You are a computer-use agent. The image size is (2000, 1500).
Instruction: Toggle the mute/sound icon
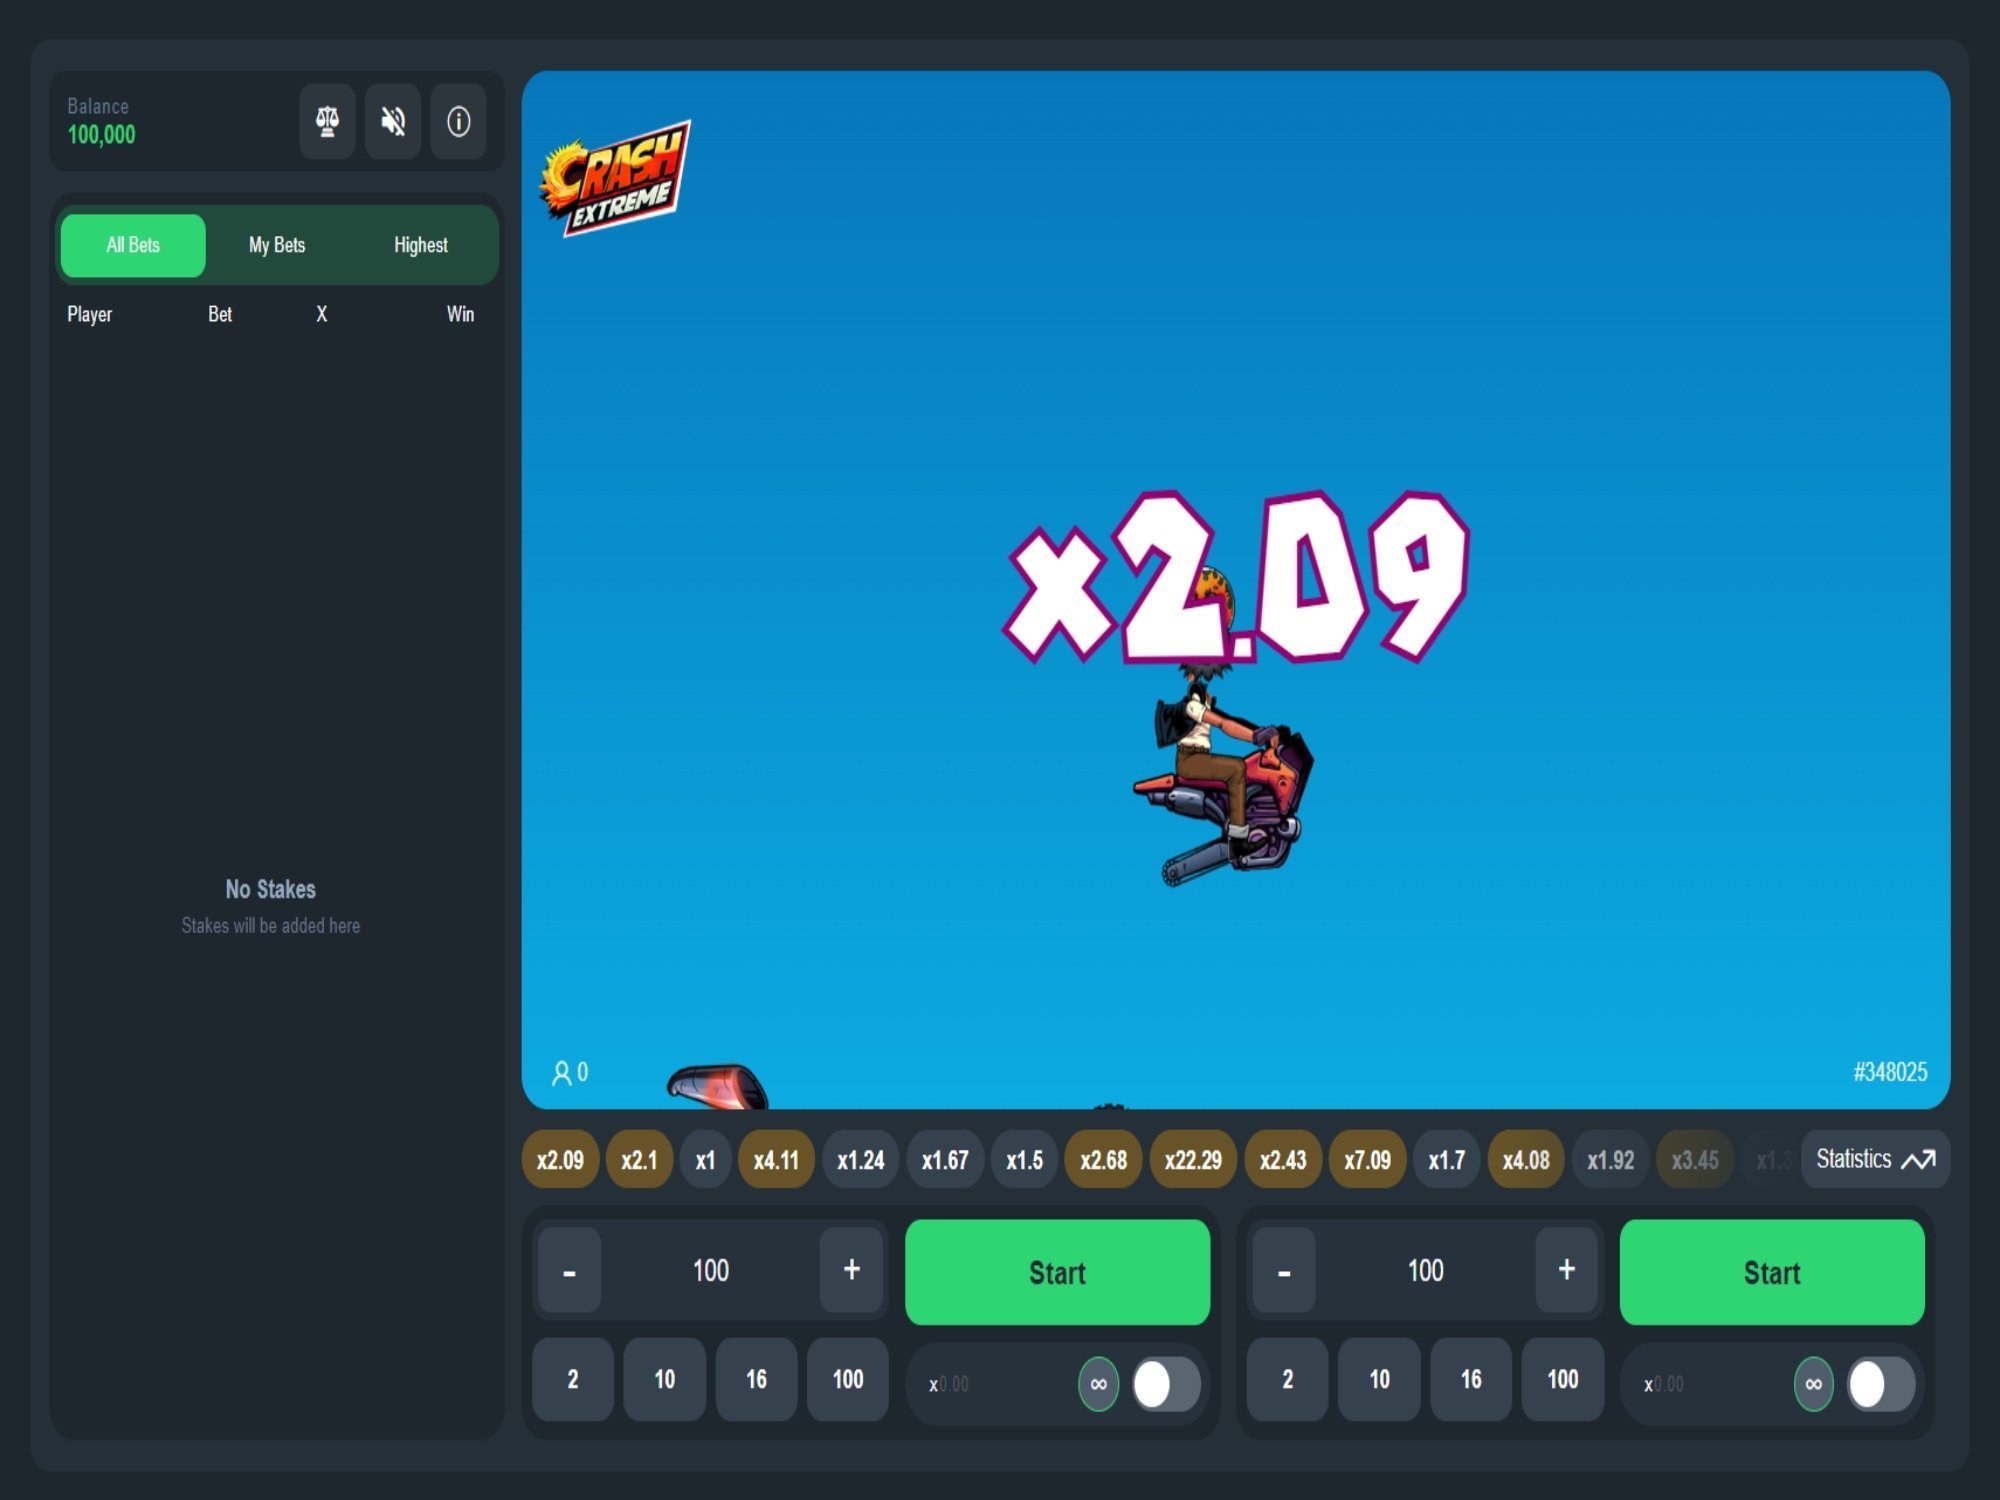tap(392, 121)
